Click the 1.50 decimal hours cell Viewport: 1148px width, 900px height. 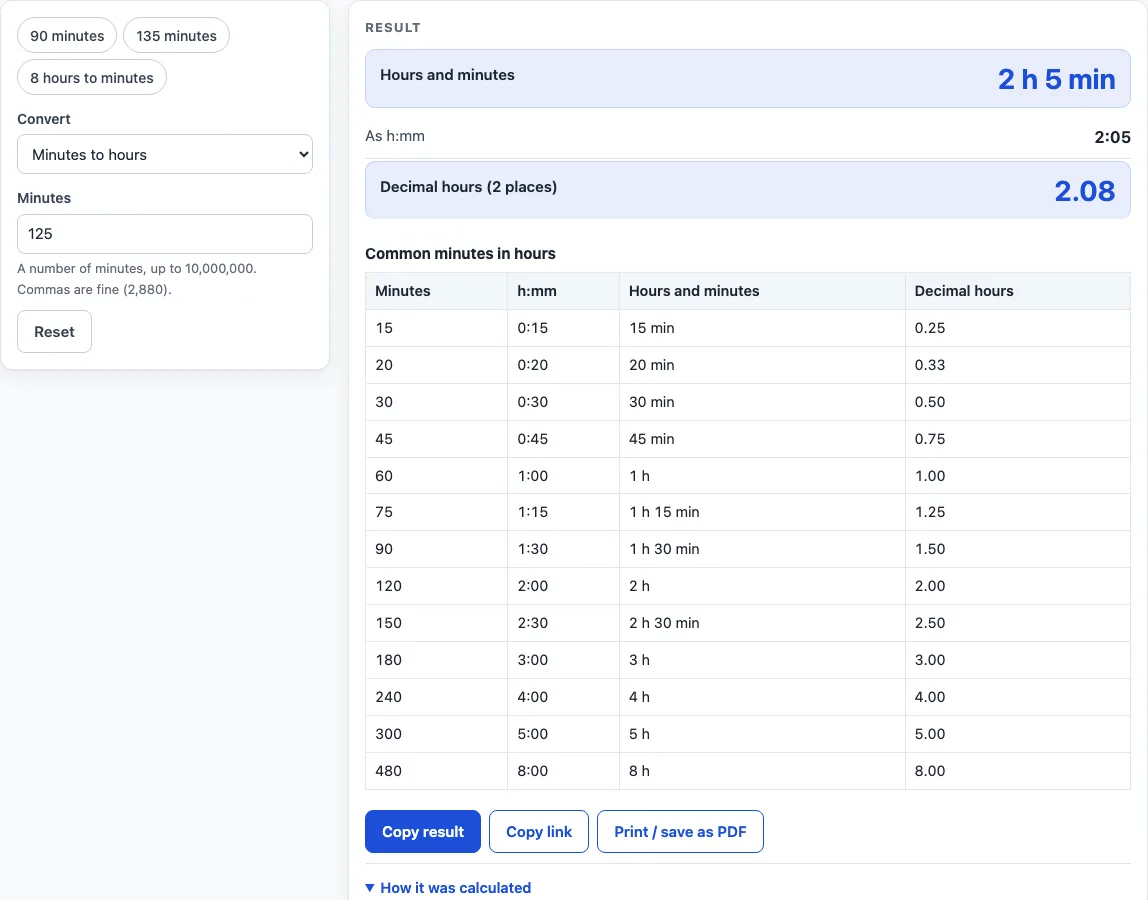click(1018, 549)
